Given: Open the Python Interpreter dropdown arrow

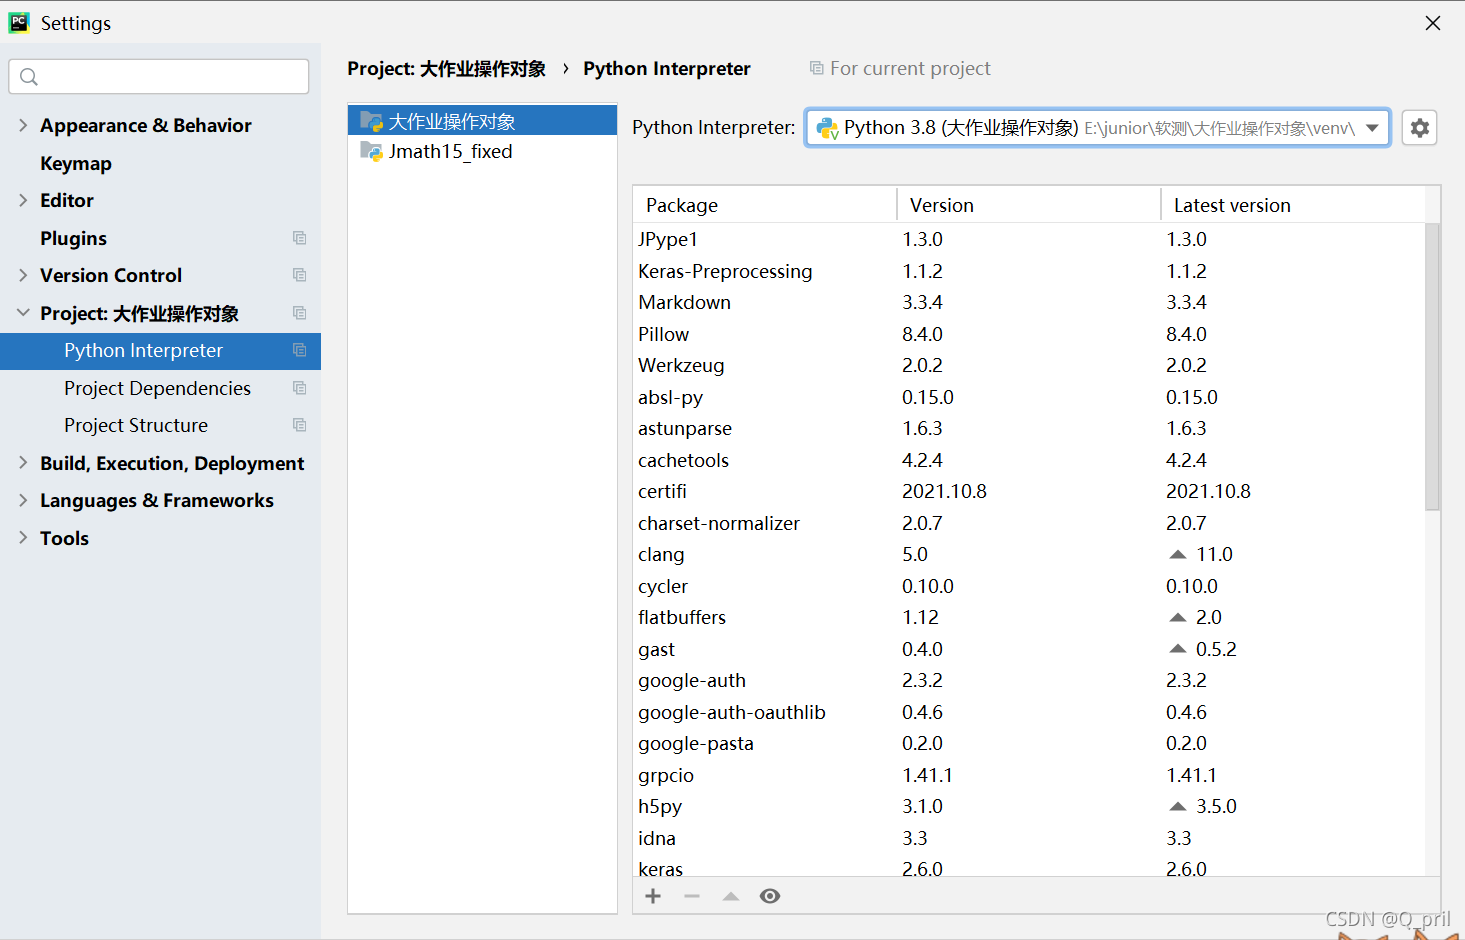Looking at the screenshot, I should click(x=1372, y=128).
